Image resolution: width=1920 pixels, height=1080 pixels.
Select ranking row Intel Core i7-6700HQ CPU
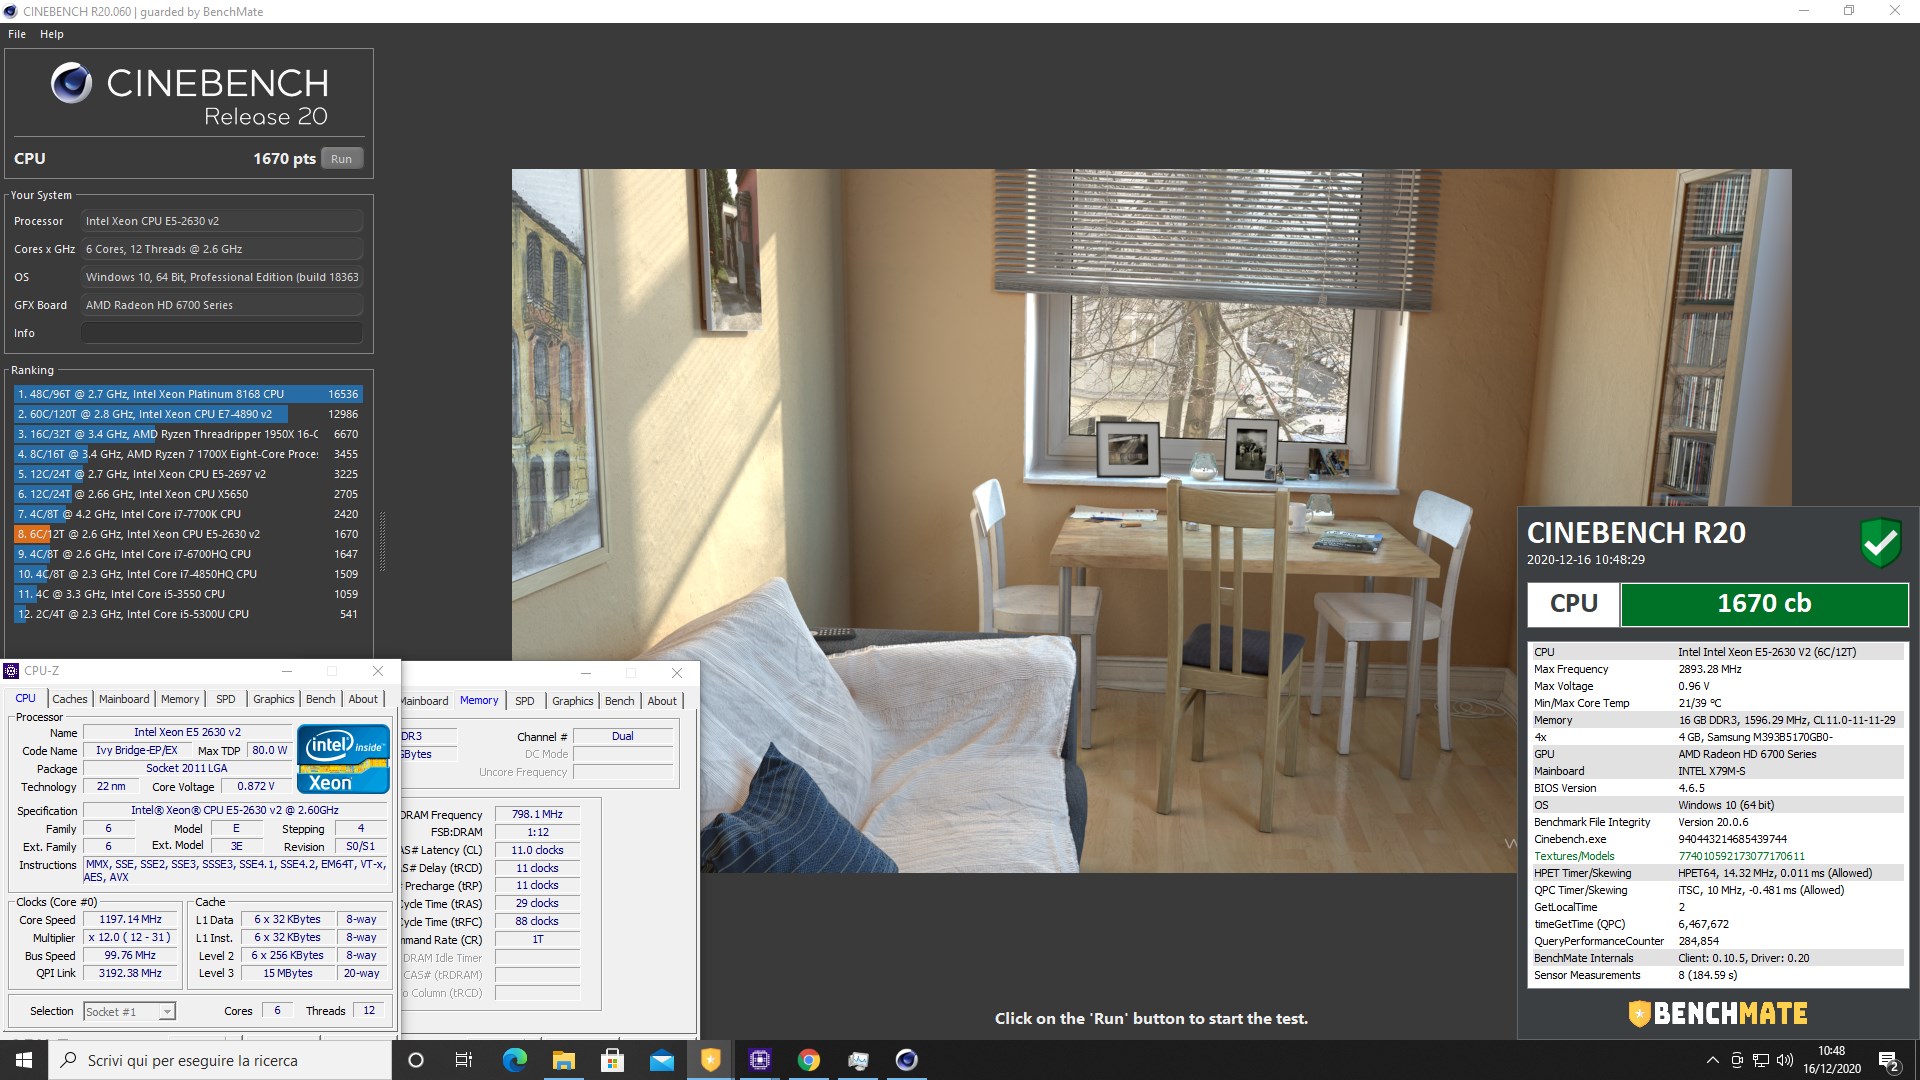[x=188, y=554]
